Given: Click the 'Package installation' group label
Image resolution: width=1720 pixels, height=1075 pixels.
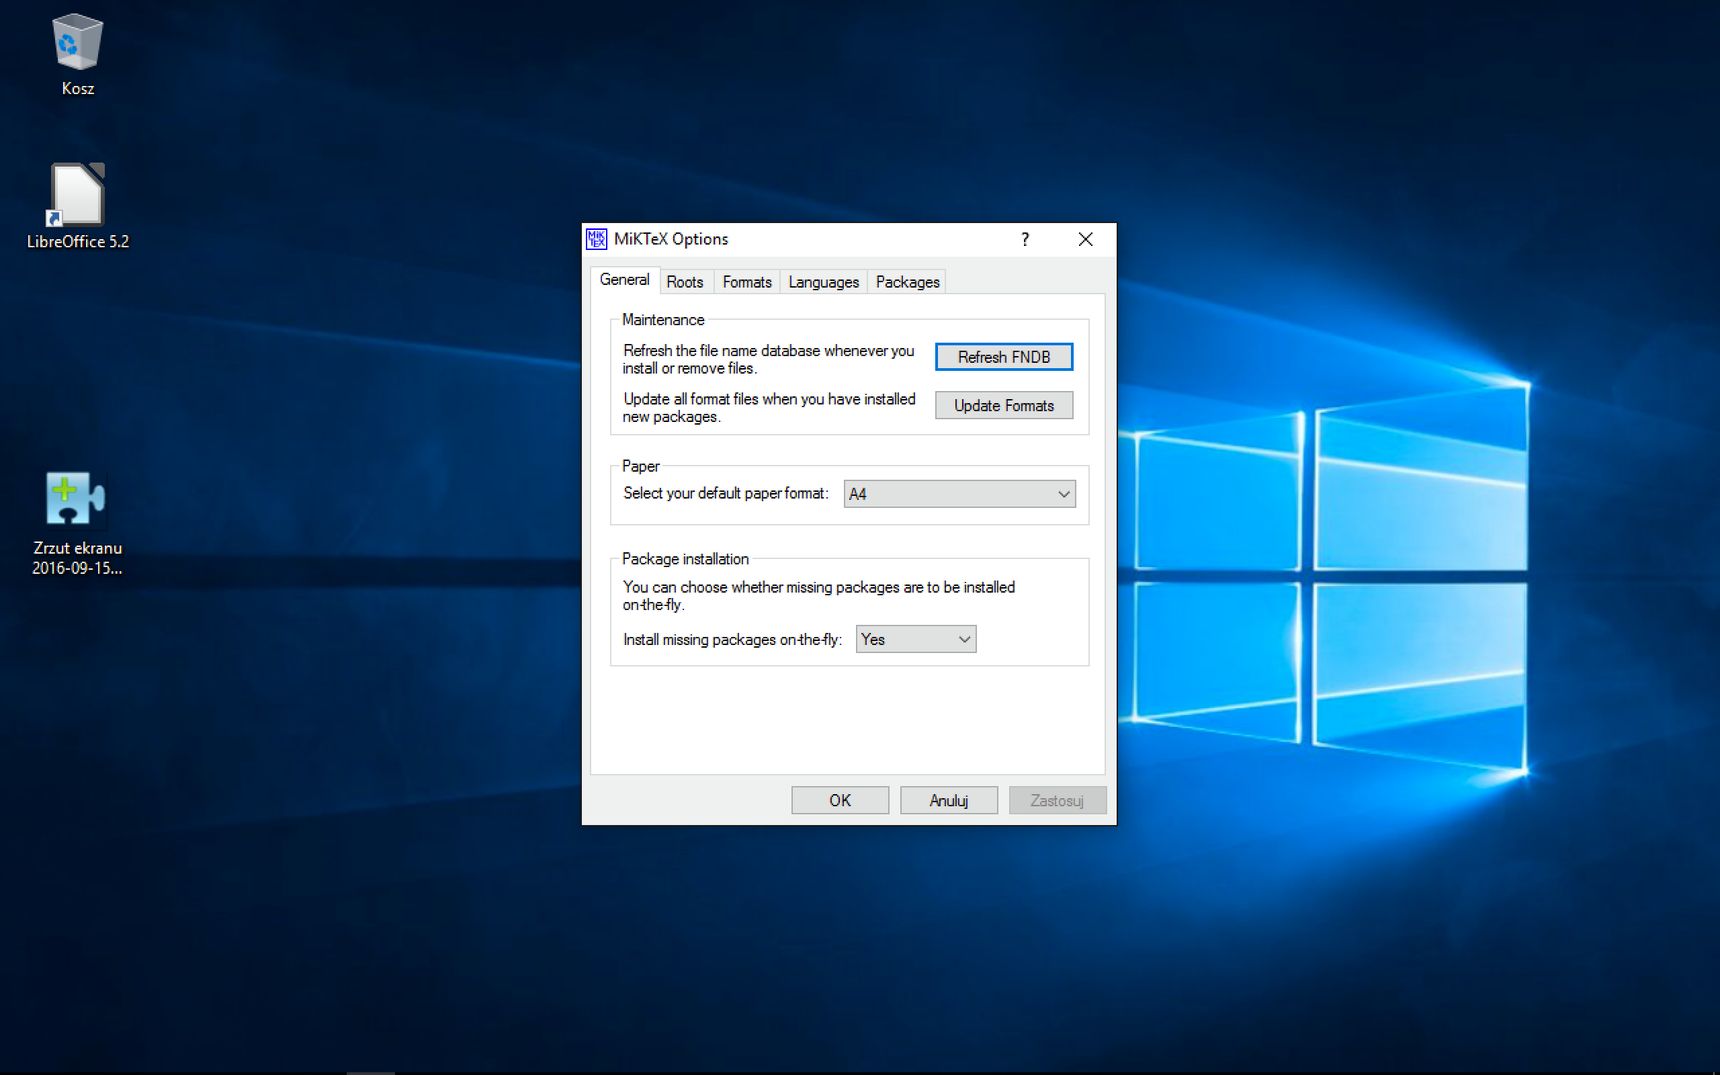Looking at the screenshot, I should coord(685,559).
